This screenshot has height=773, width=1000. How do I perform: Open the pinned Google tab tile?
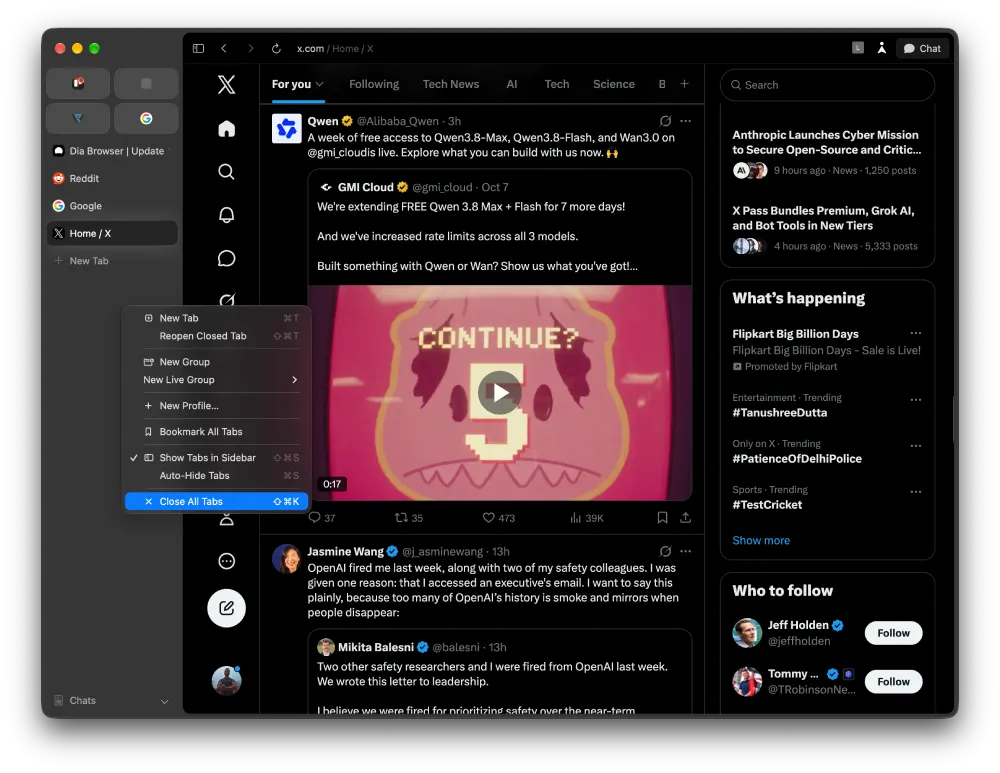(x=146, y=119)
